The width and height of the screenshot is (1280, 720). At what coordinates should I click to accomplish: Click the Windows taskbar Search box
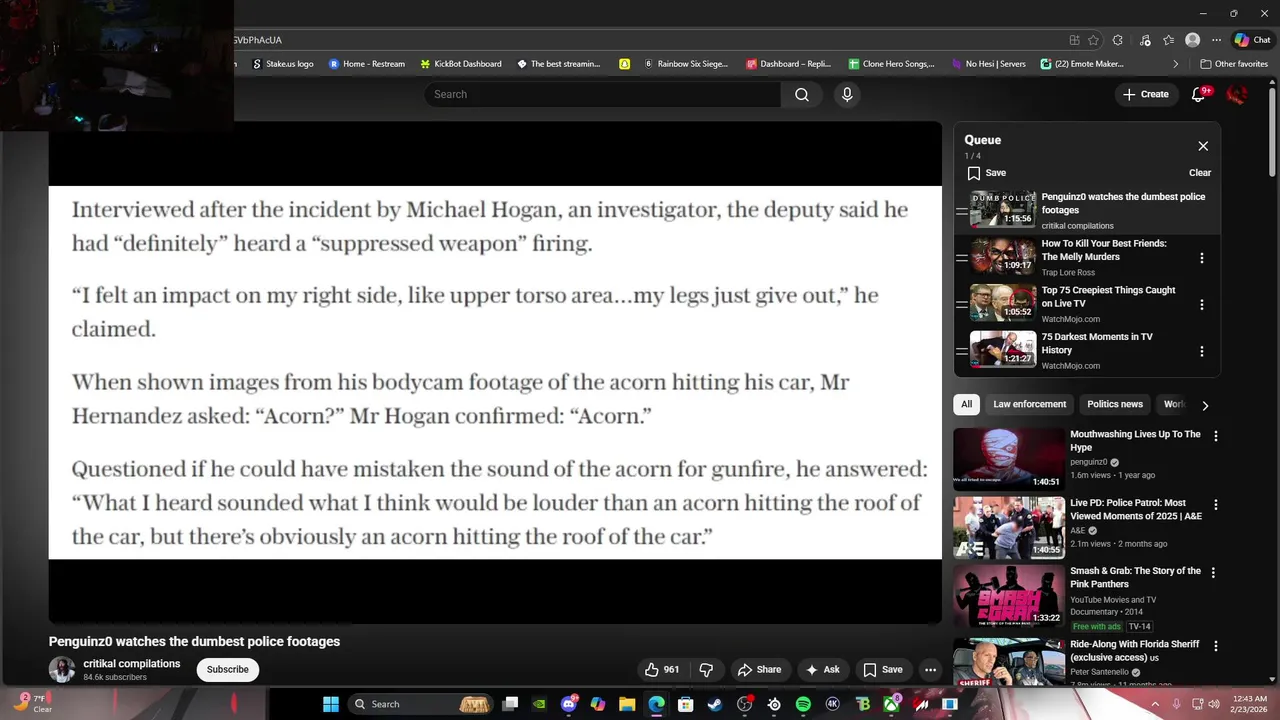pyautogui.click(x=420, y=704)
